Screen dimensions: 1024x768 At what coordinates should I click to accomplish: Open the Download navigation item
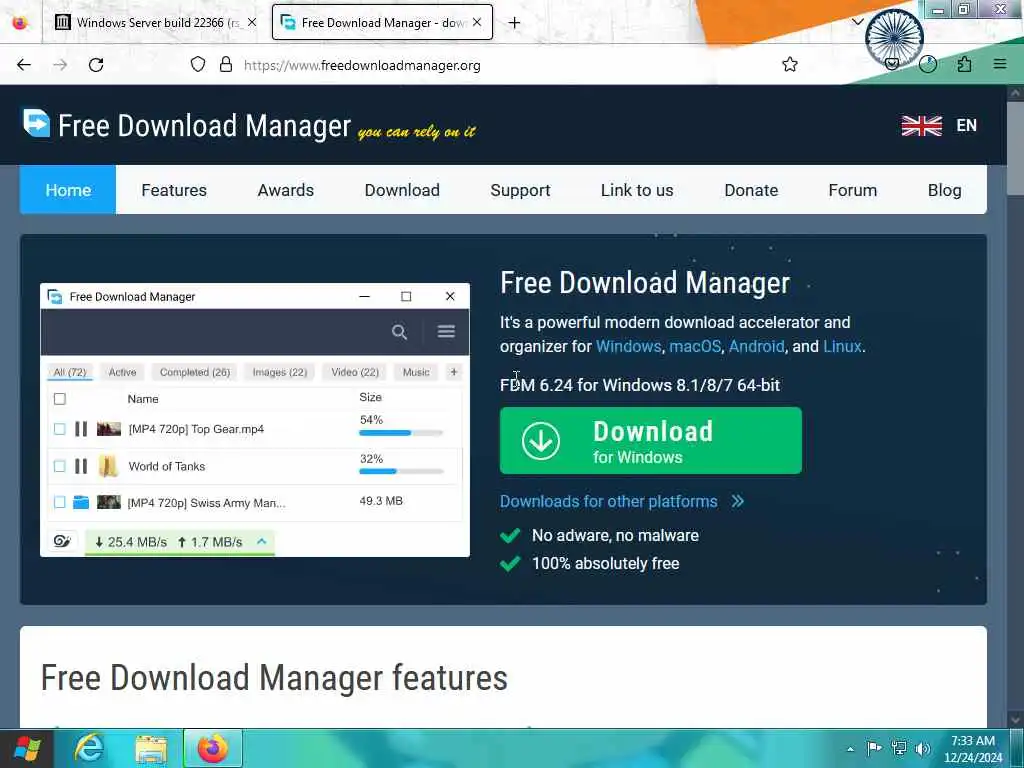point(402,190)
